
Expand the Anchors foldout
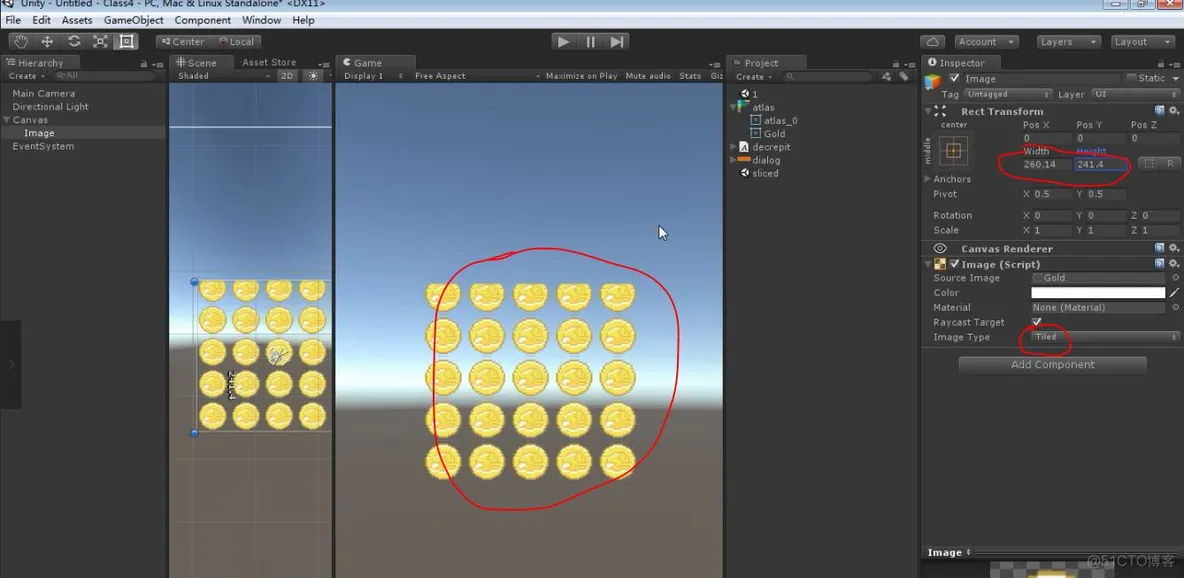click(x=928, y=179)
